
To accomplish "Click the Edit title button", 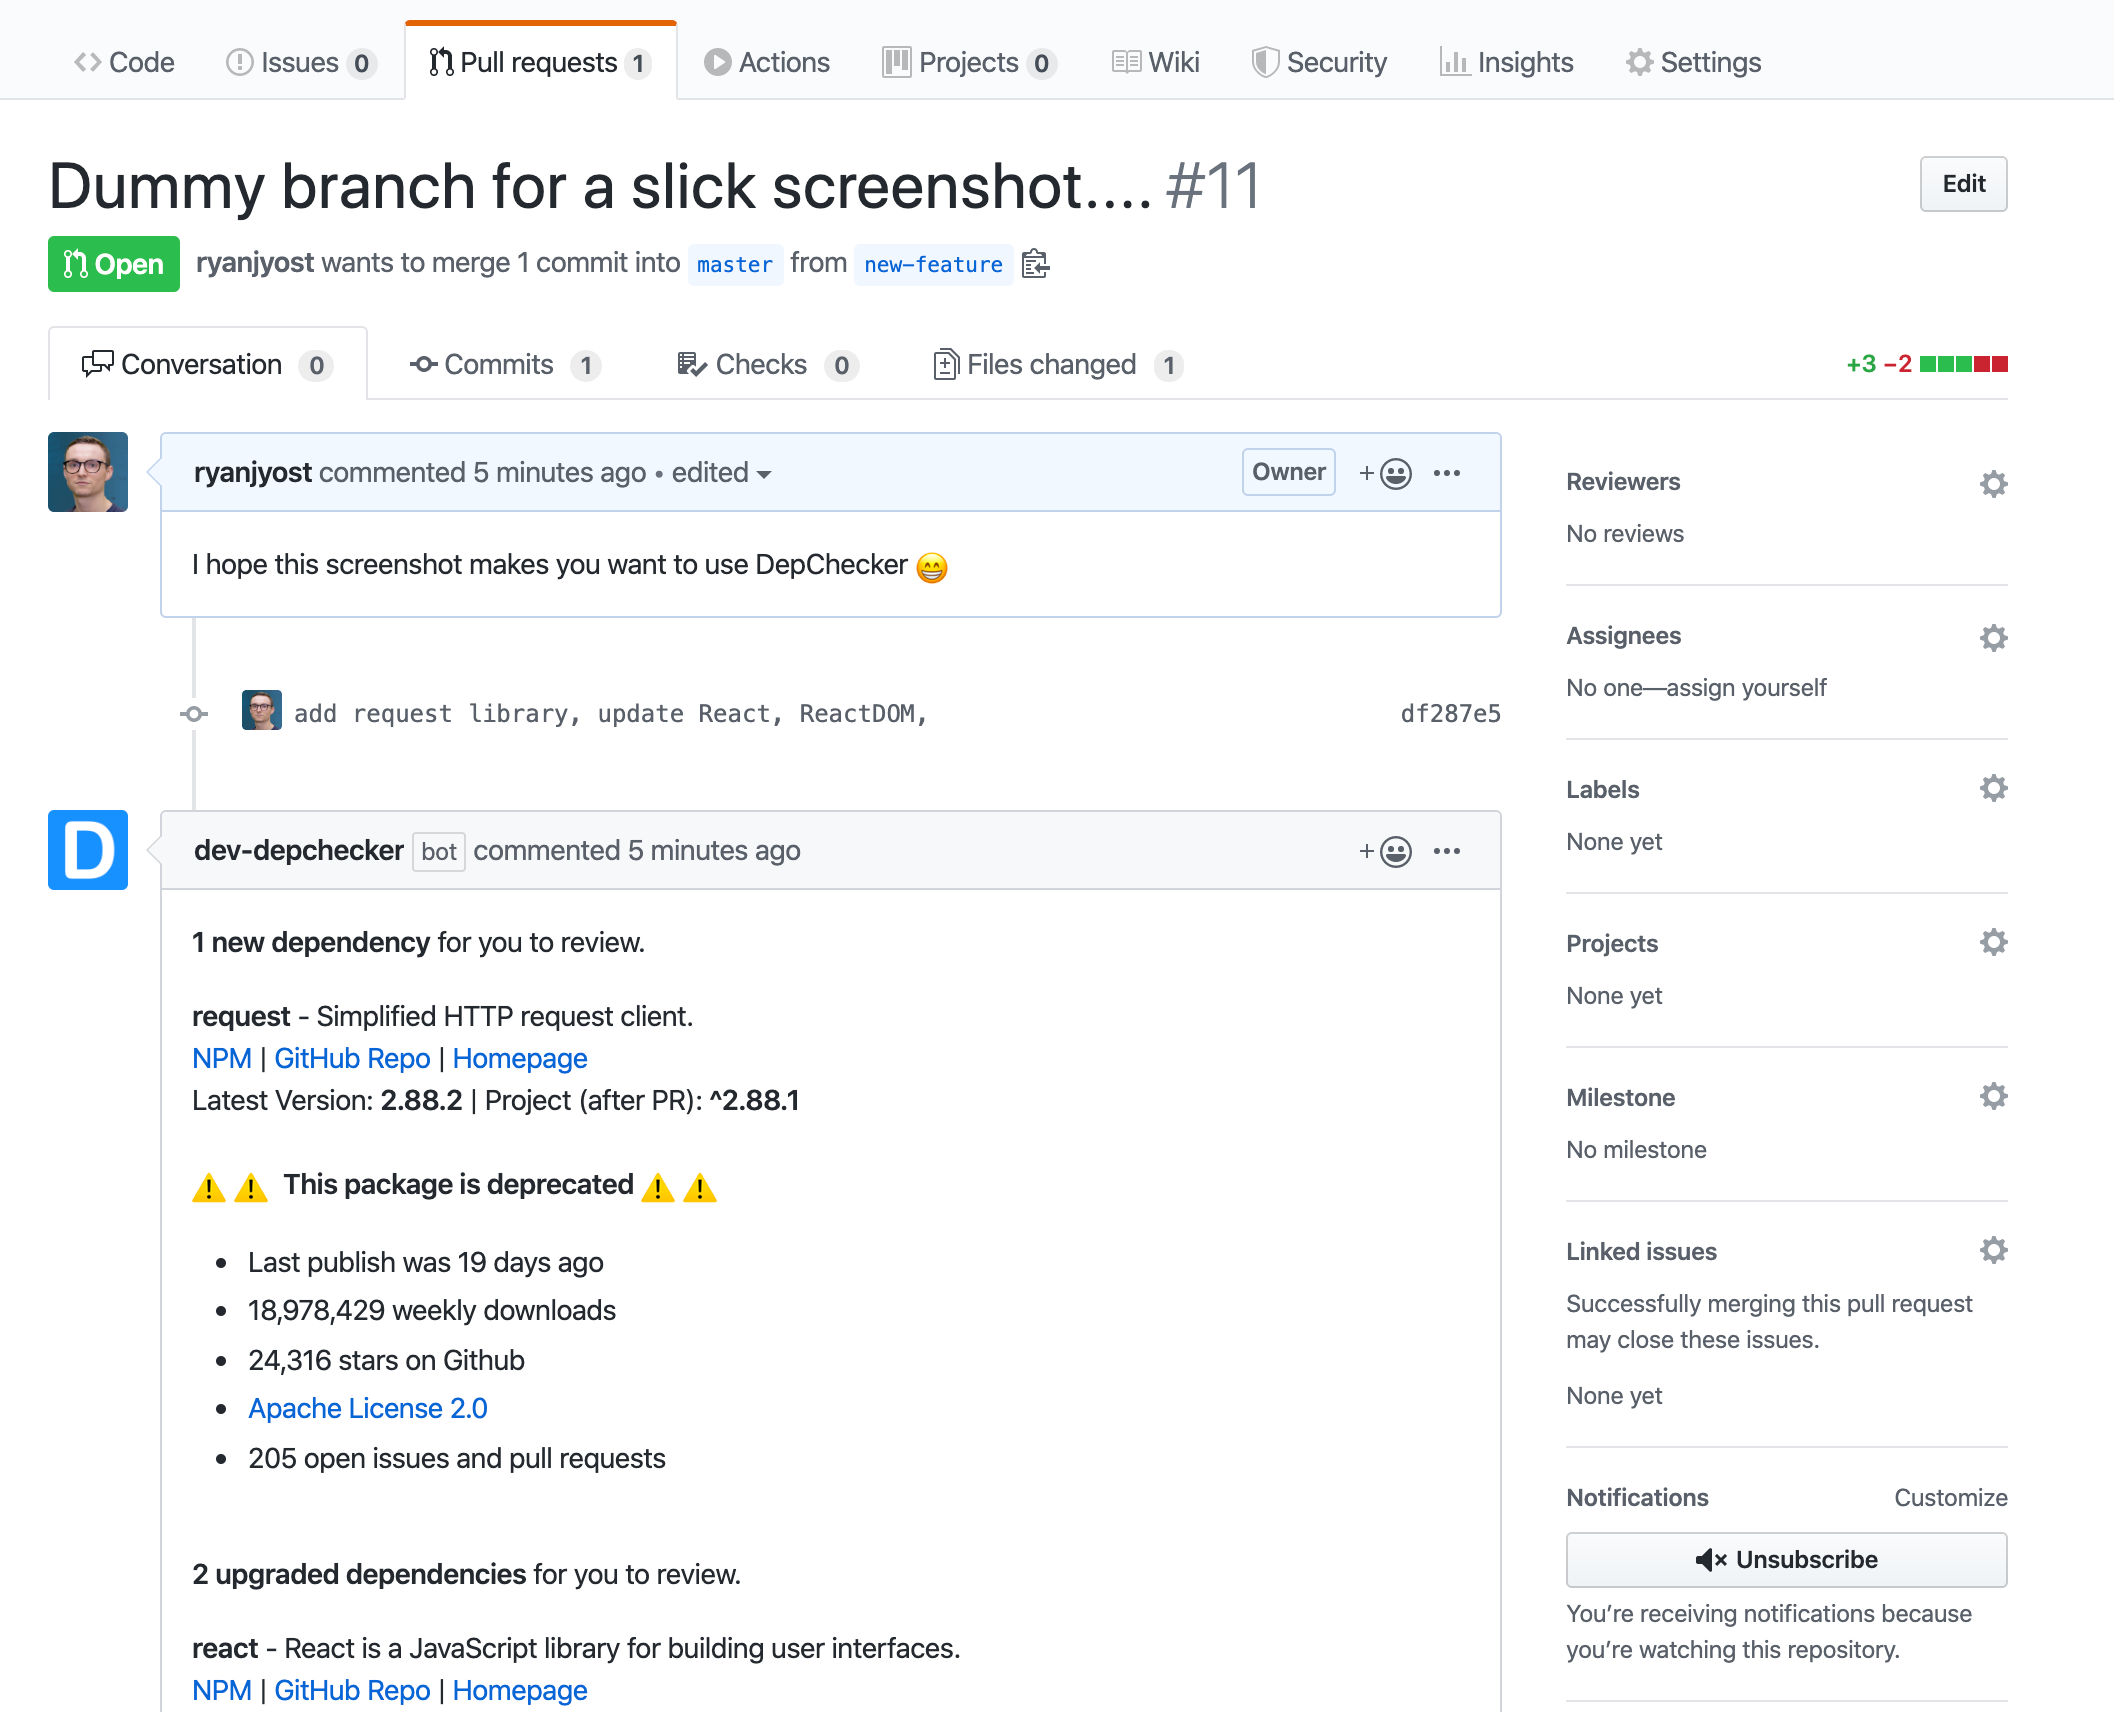I will pyautogui.click(x=1963, y=184).
